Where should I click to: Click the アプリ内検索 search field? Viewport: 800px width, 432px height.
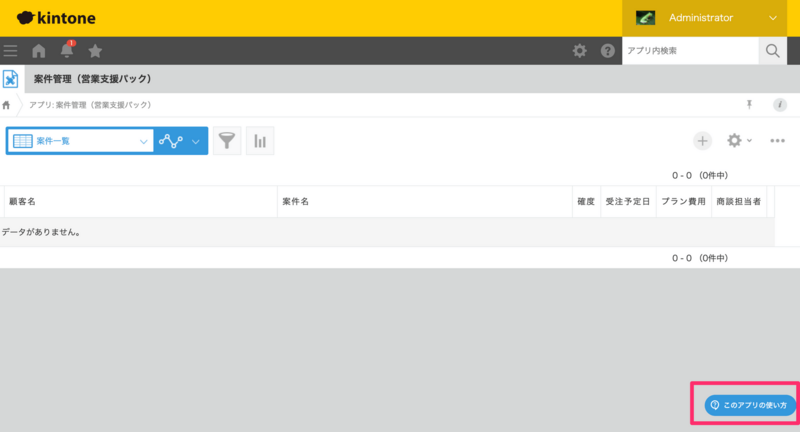(x=690, y=51)
